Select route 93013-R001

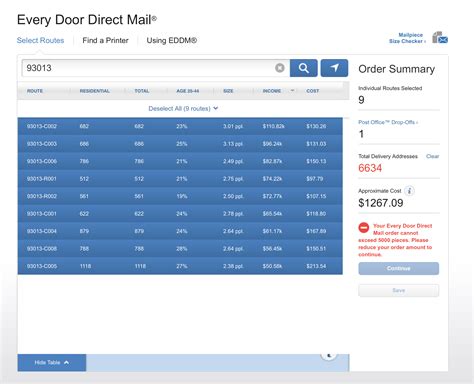point(180,179)
